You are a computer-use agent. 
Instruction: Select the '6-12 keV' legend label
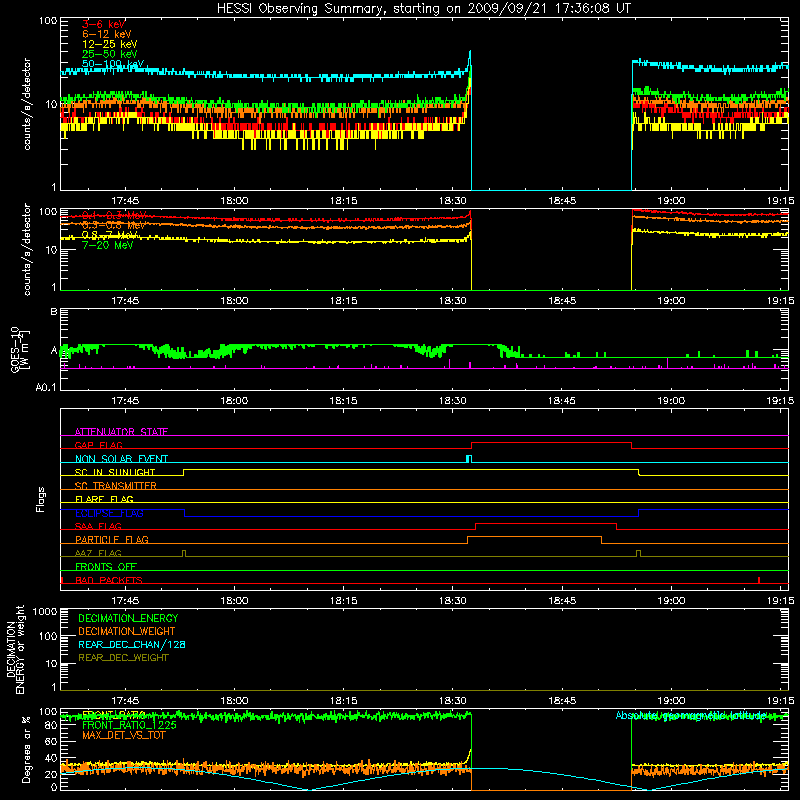point(107,34)
